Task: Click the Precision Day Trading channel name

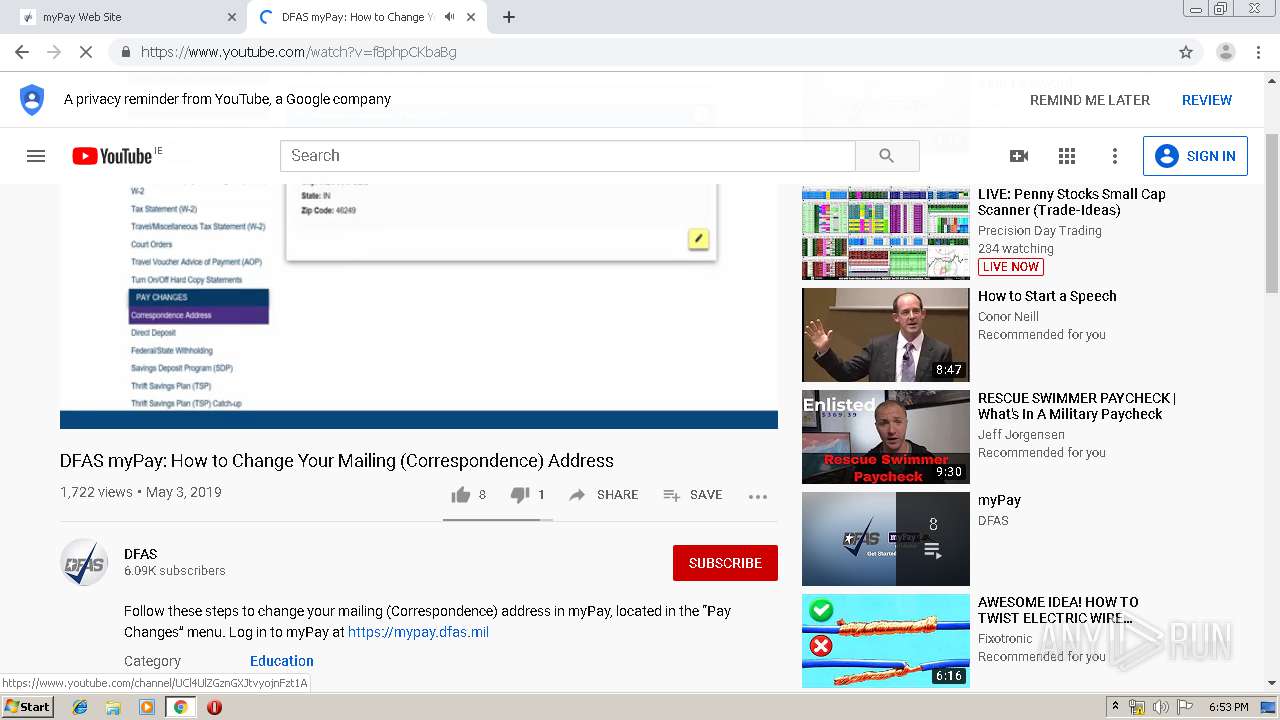Action: pyautogui.click(x=1040, y=231)
